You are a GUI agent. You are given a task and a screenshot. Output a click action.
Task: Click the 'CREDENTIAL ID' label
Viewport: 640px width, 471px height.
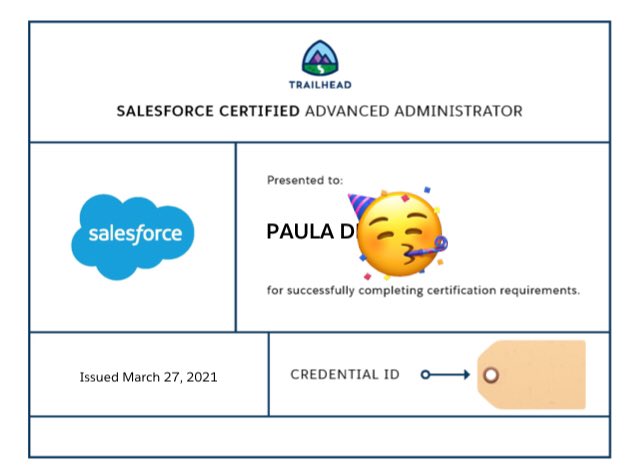click(x=345, y=374)
